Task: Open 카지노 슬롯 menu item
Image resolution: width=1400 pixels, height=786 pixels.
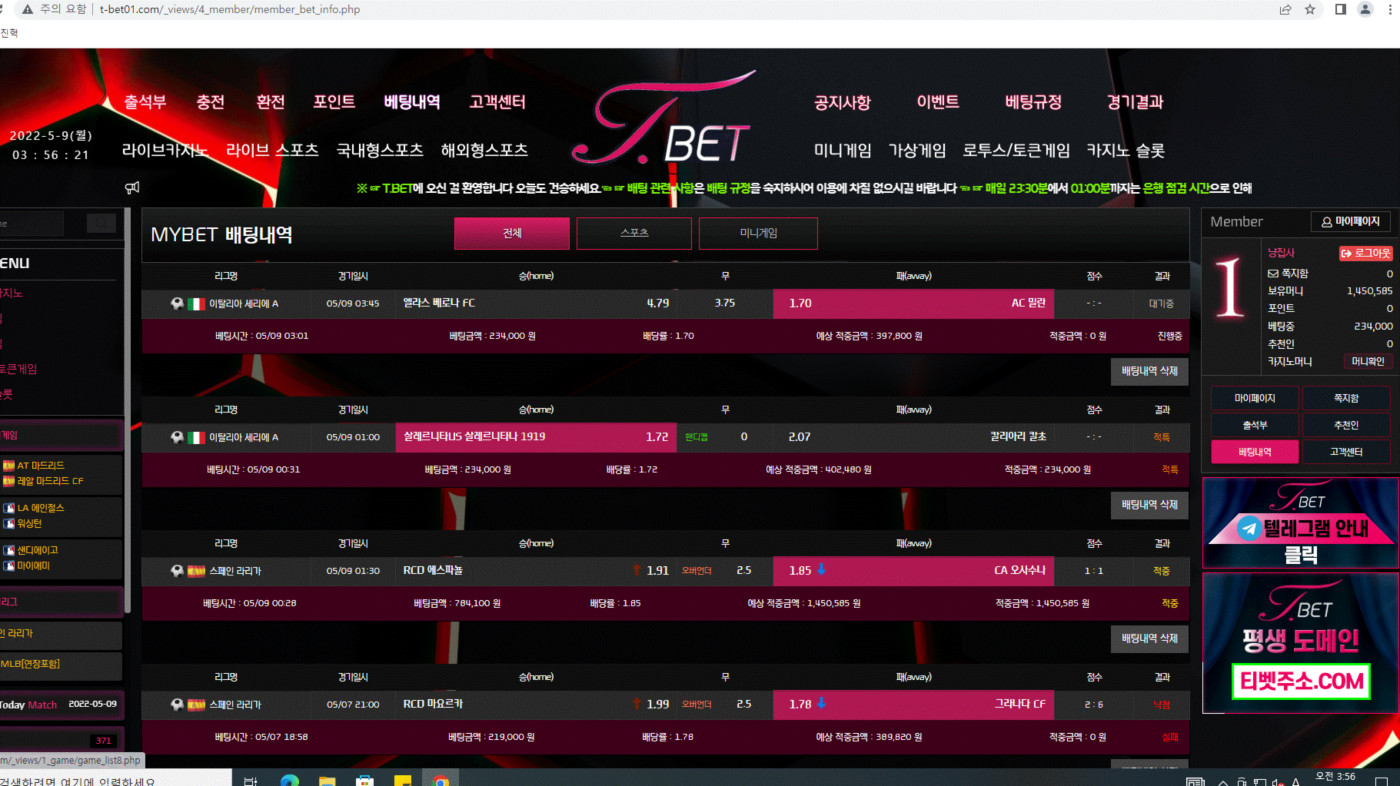Action: coord(1126,150)
